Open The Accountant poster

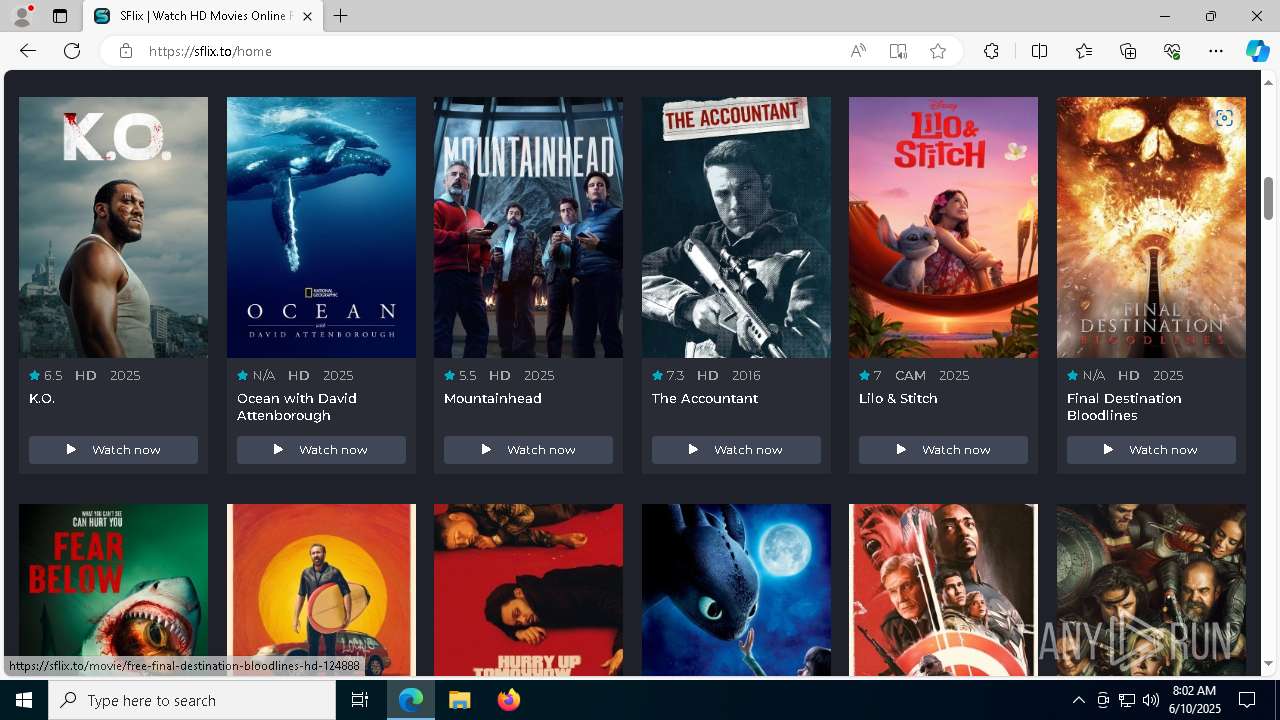pyautogui.click(x=736, y=227)
